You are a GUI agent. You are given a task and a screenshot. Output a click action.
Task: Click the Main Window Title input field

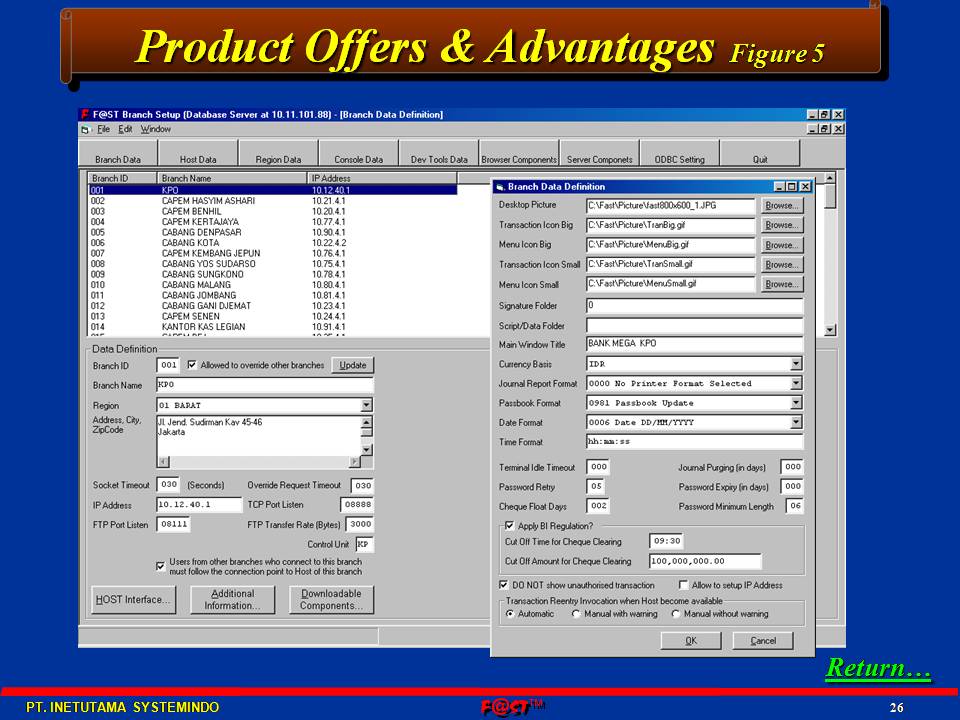pyautogui.click(x=694, y=344)
